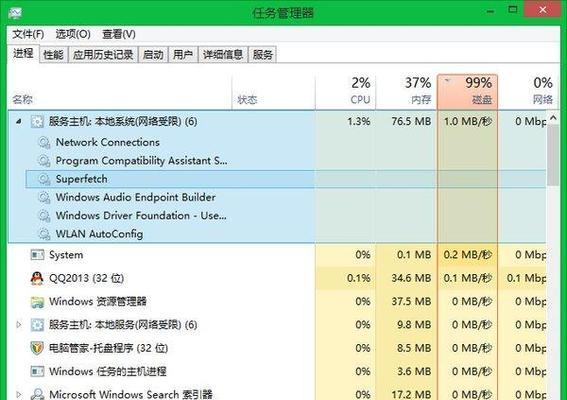Switch to the 详细信息 tab
The width and height of the screenshot is (567, 400).
click(x=223, y=55)
